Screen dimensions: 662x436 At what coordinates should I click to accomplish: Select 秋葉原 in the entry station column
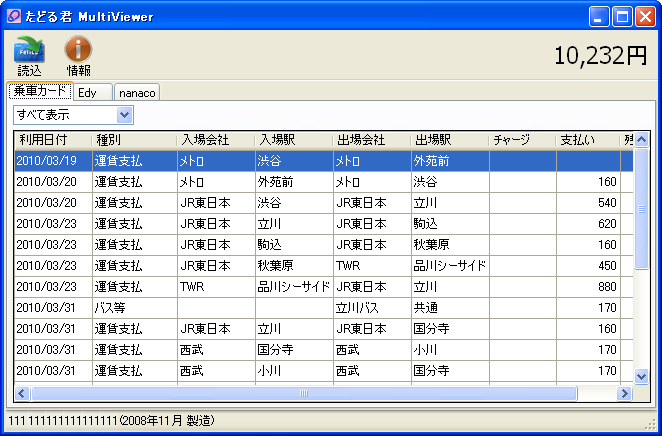[294, 266]
